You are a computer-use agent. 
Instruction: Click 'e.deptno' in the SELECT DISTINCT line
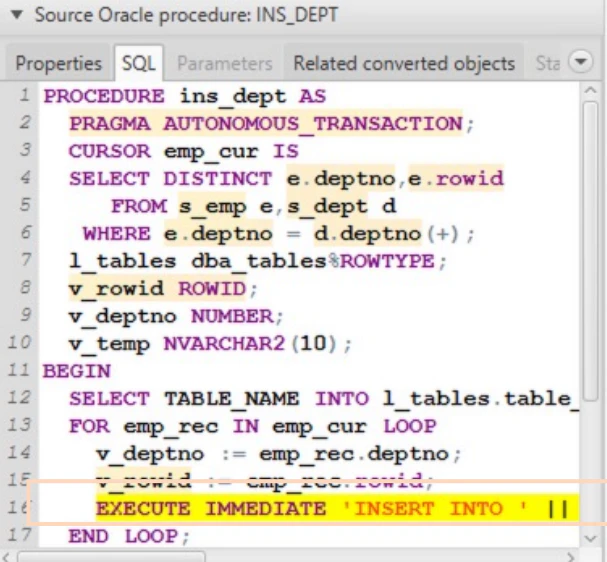341,179
